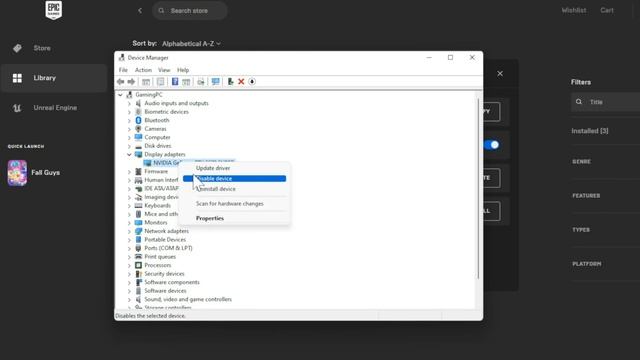Open the View menu
The height and width of the screenshot is (360, 640).
pos(164,70)
